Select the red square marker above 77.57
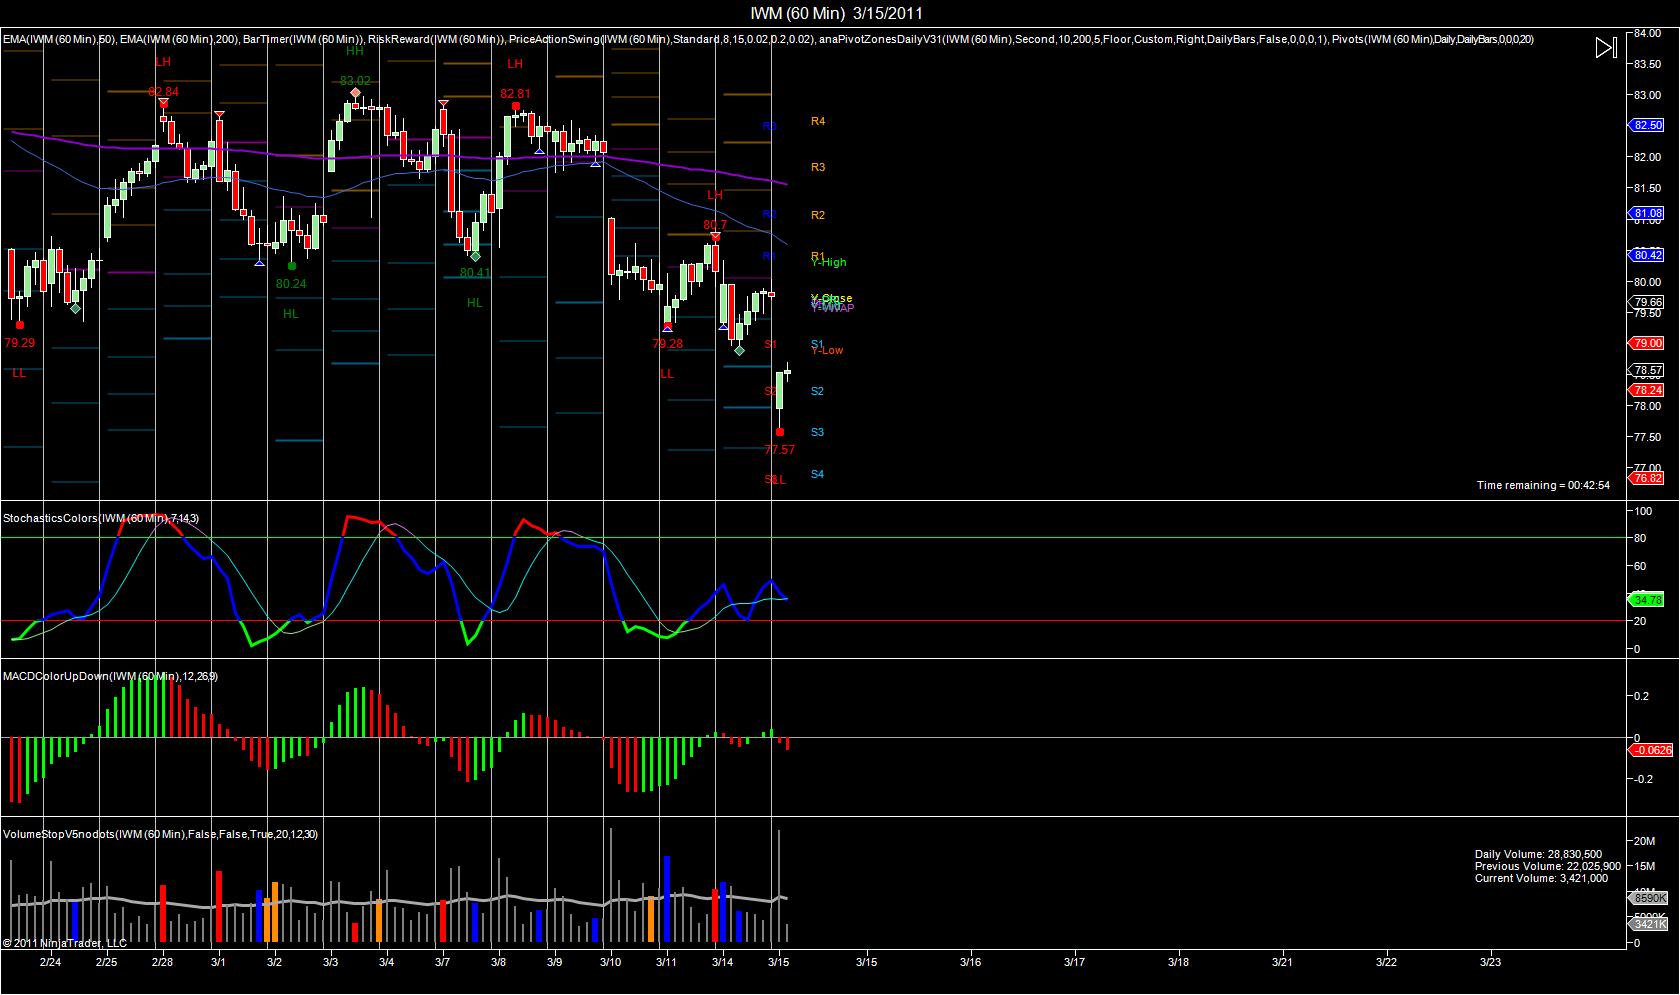Screen dimensions: 1680x995 point(780,432)
